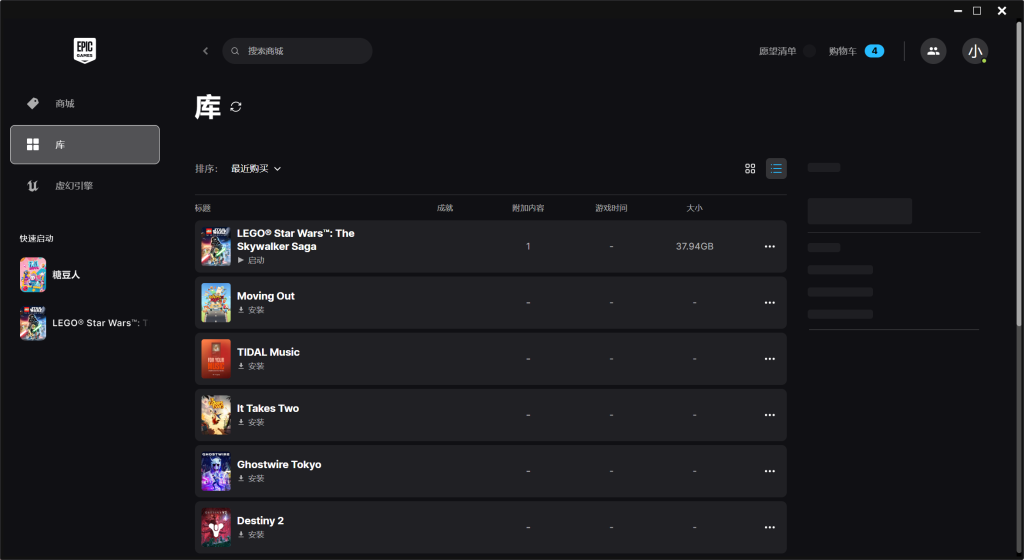
Task: Open the friends list icon
Action: 933,51
